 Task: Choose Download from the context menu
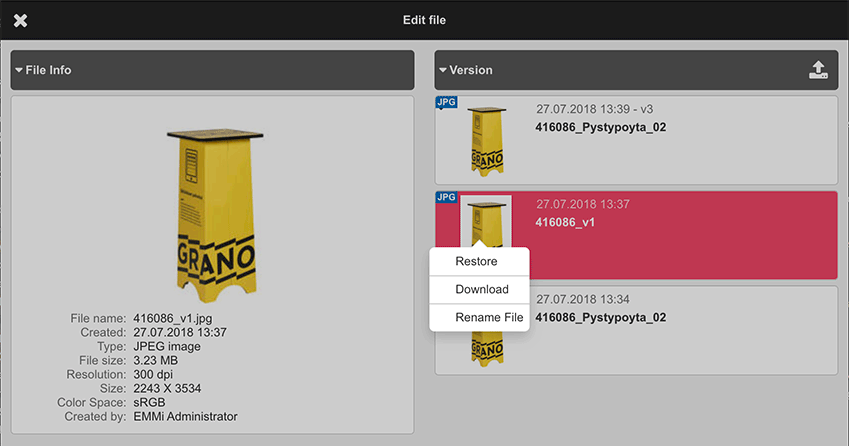coord(479,290)
